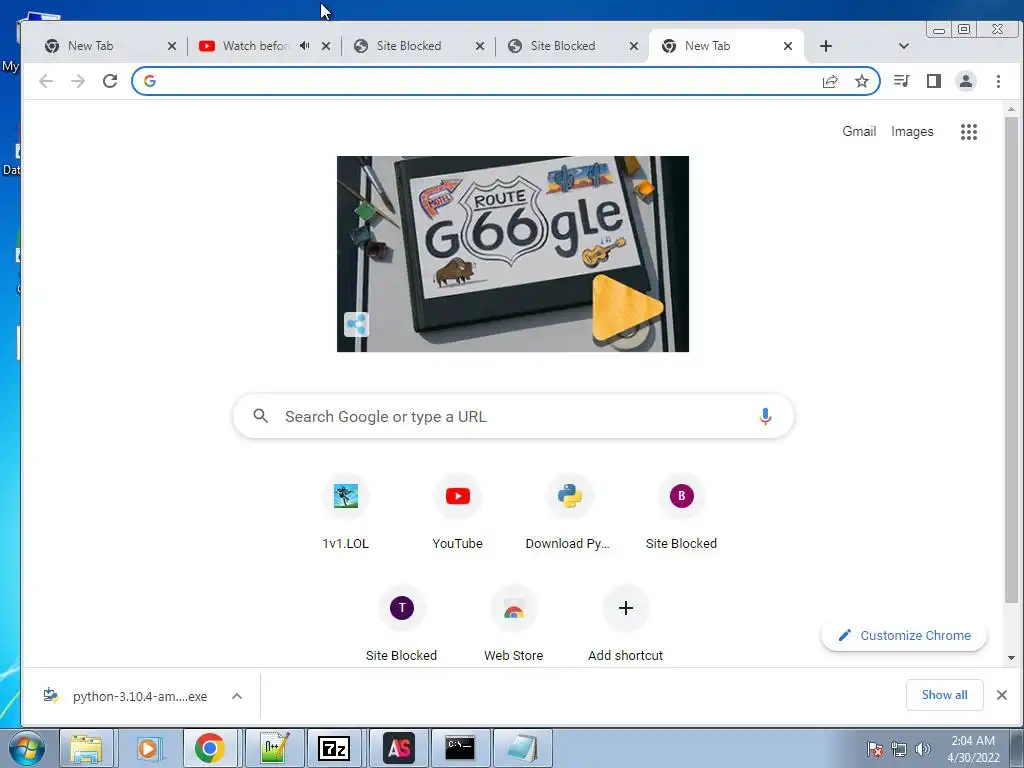Viewport: 1024px width, 768px height.
Task: Expand the tab search dropdown
Action: pos(904,46)
